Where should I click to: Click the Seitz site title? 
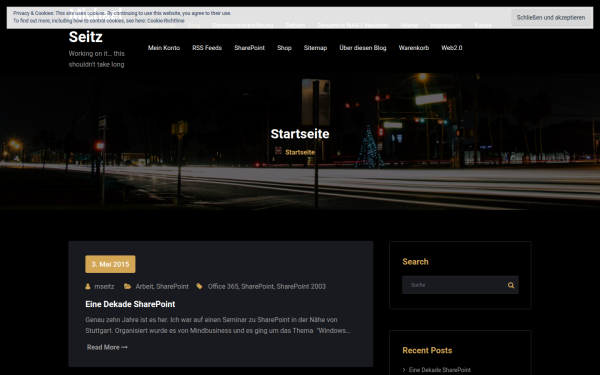(x=86, y=37)
